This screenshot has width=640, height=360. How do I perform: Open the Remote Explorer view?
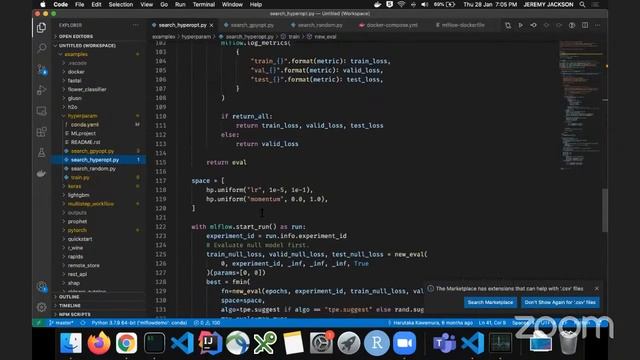(x=41, y=111)
